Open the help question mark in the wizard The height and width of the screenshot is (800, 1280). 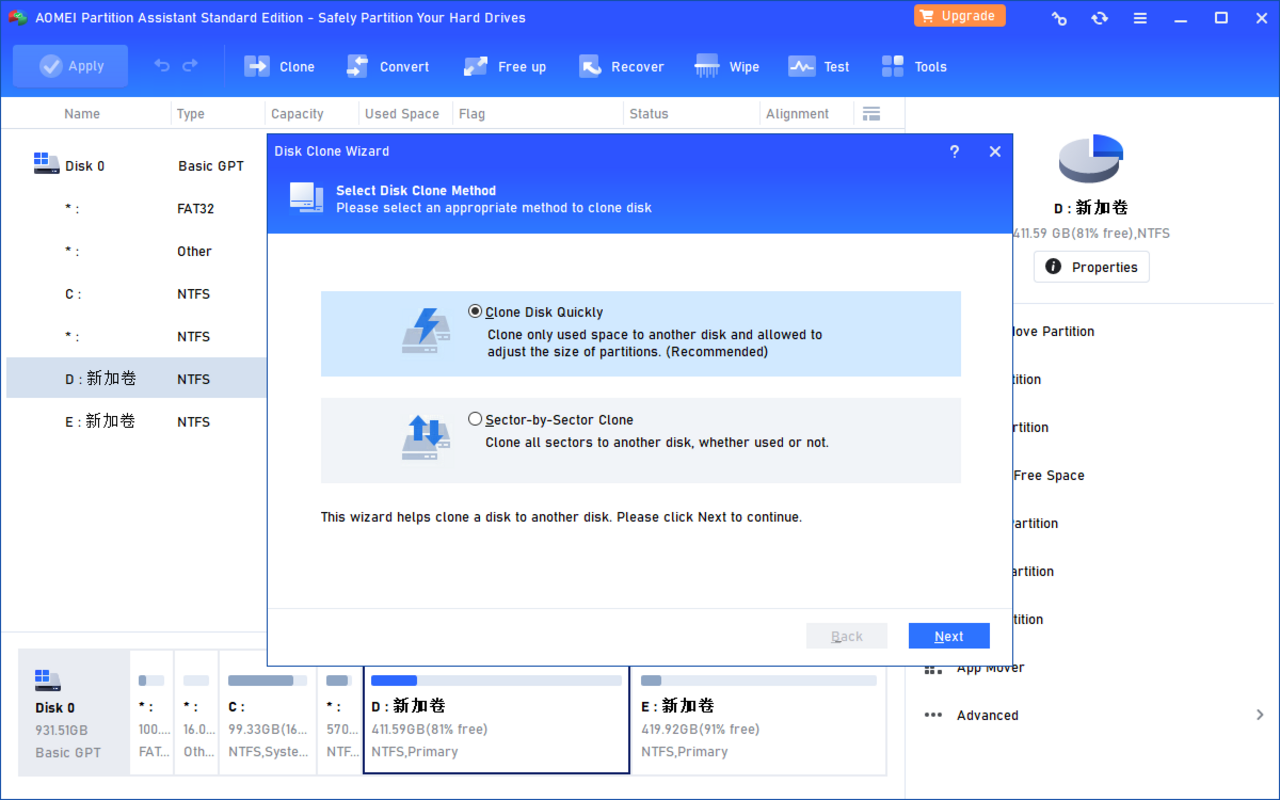click(x=954, y=151)
